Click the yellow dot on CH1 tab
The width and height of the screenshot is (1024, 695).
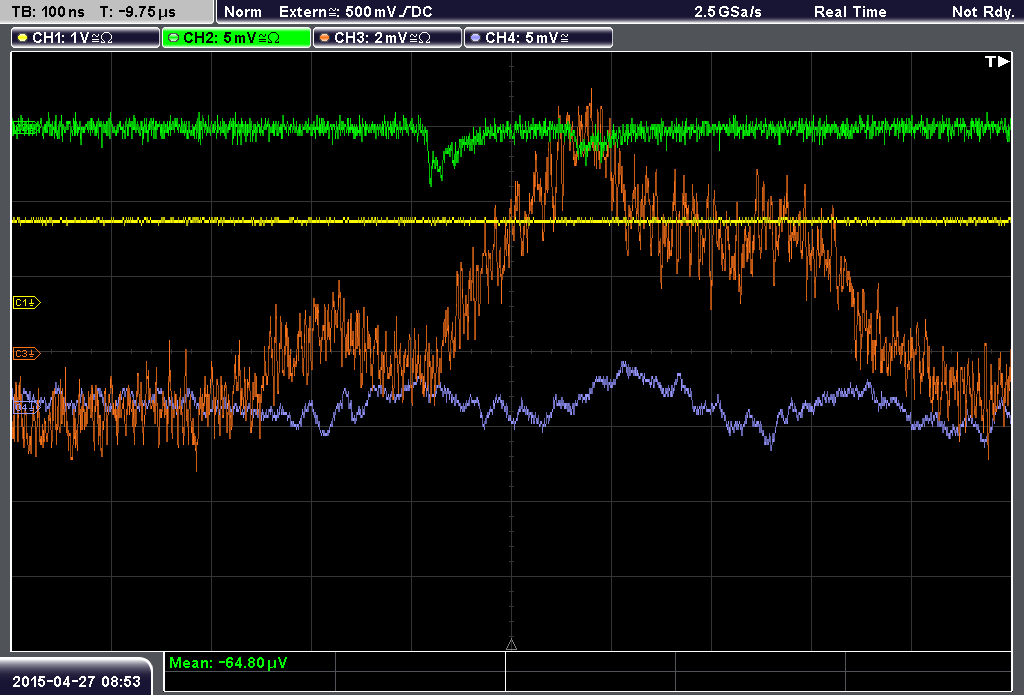pyautogui.click(x=23, y=38)
